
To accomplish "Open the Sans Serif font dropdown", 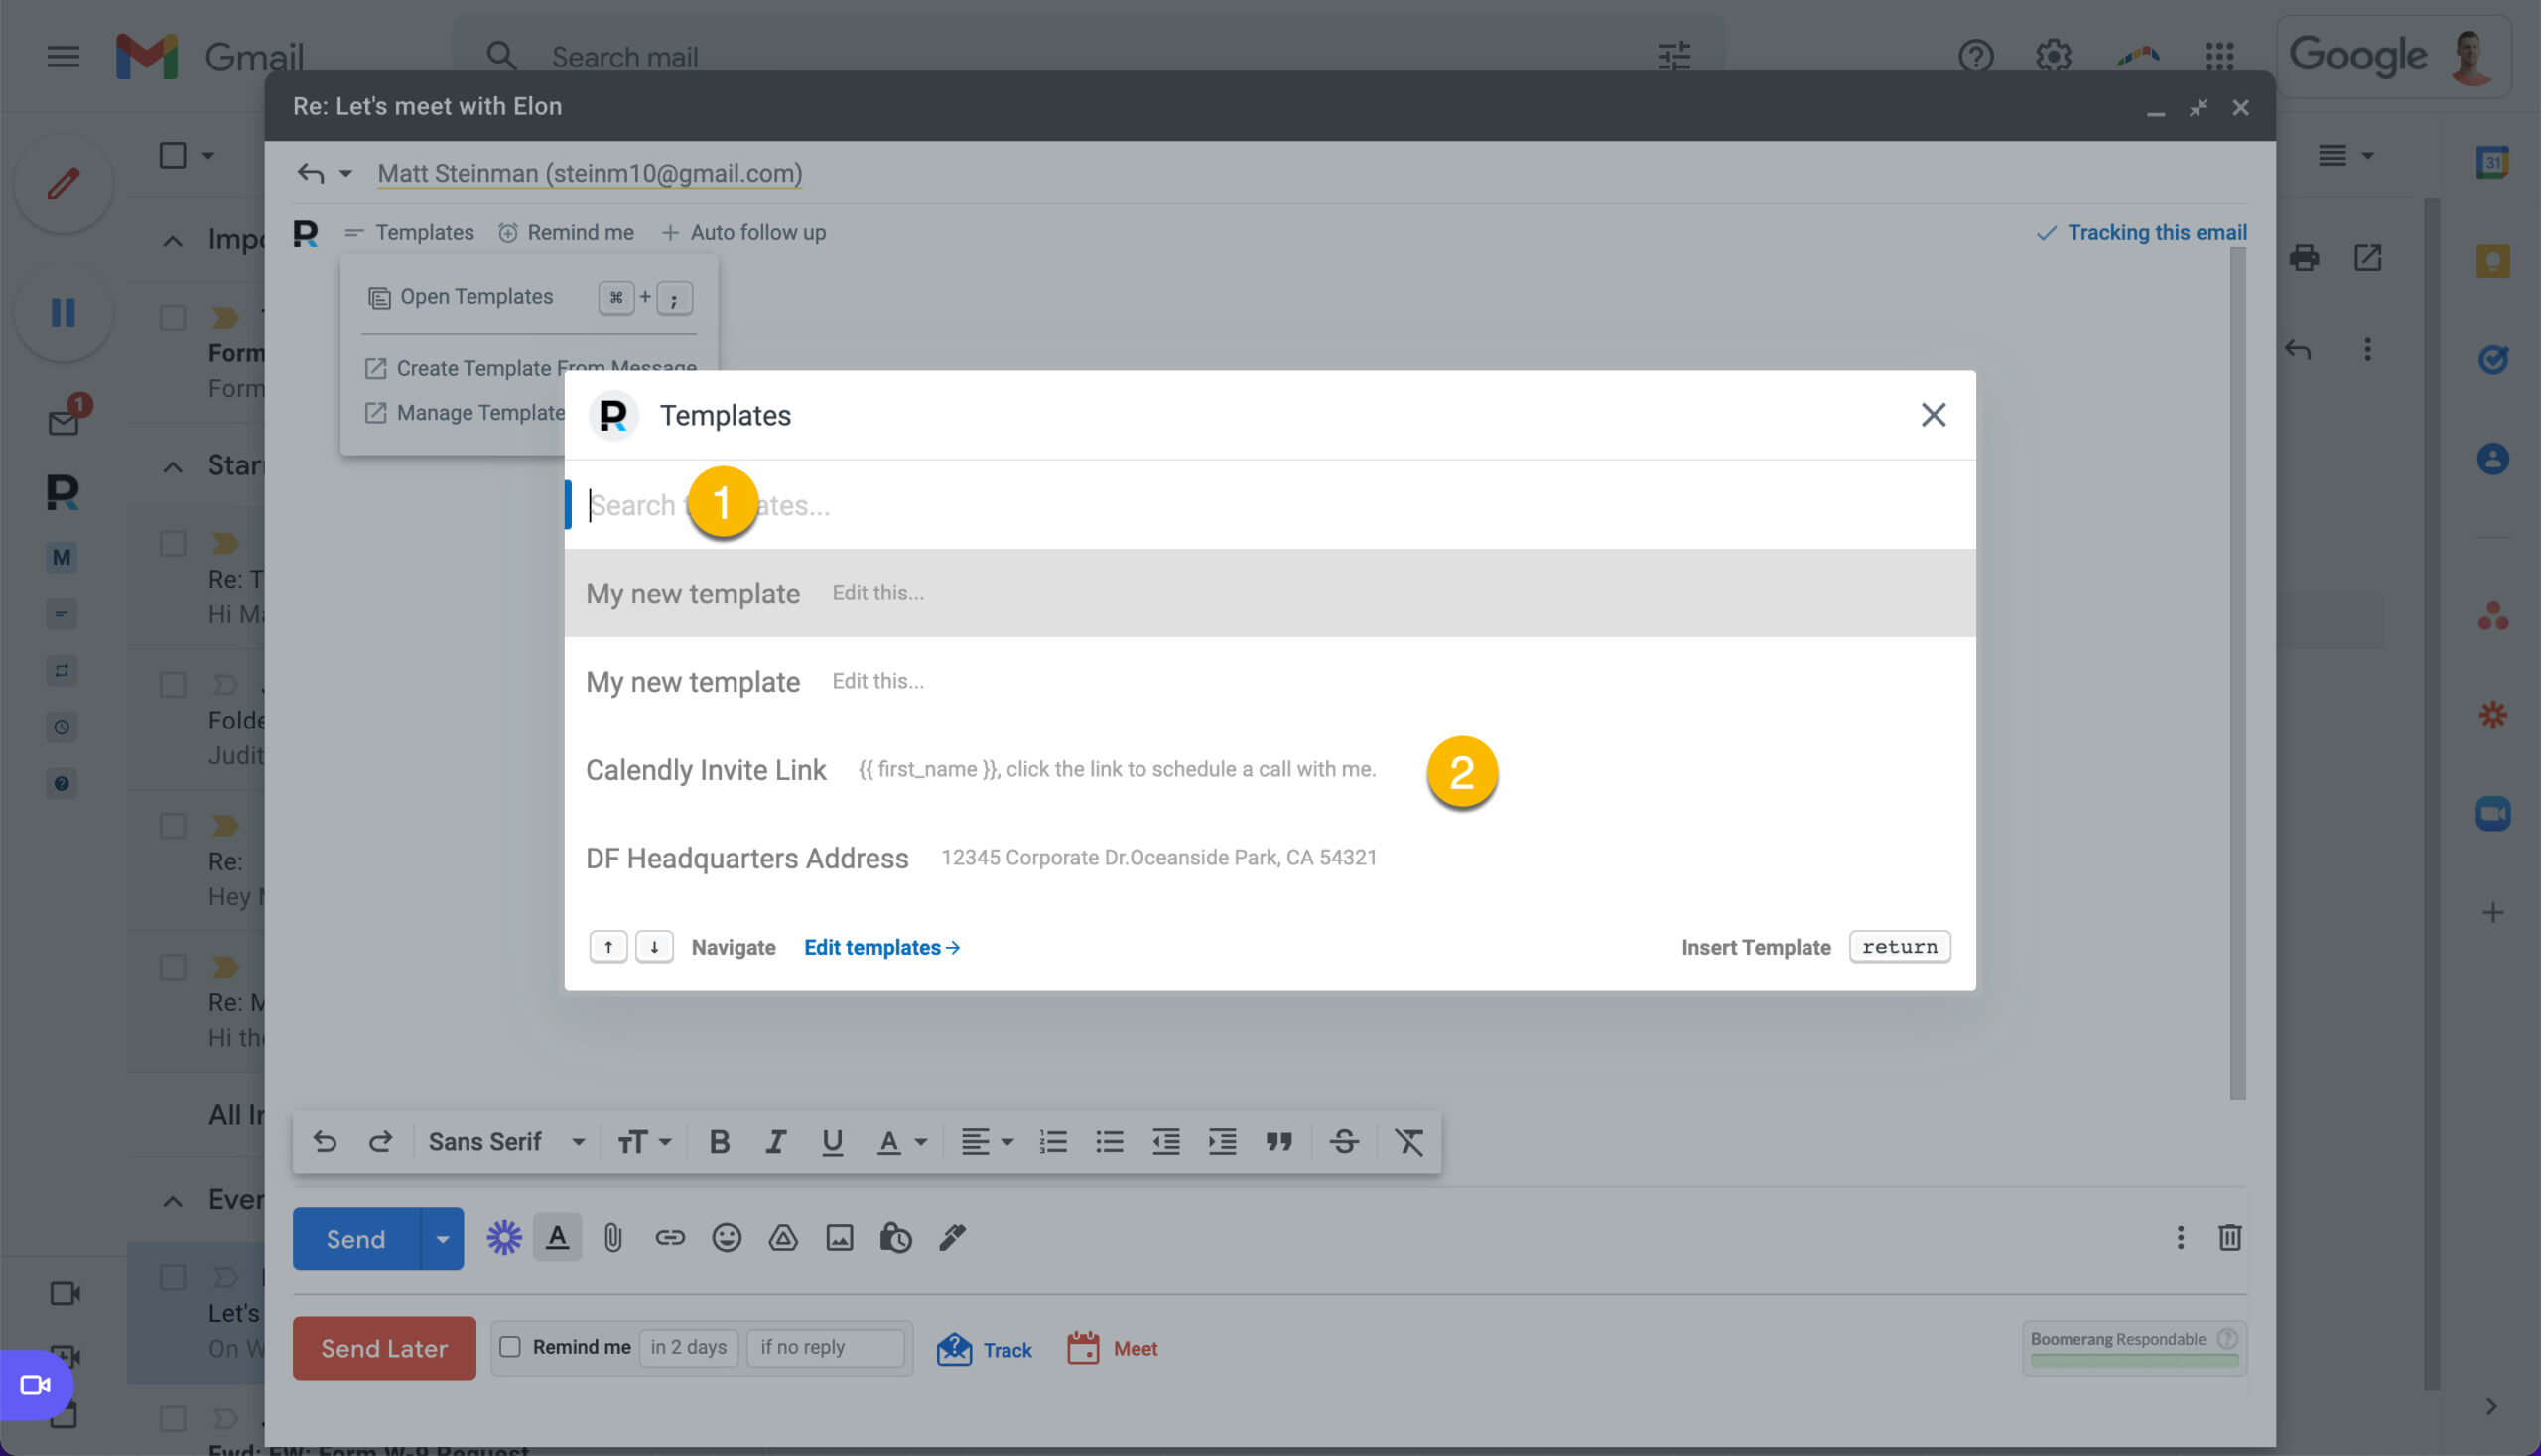I will pyautogui.click(x=506, y=1141).
